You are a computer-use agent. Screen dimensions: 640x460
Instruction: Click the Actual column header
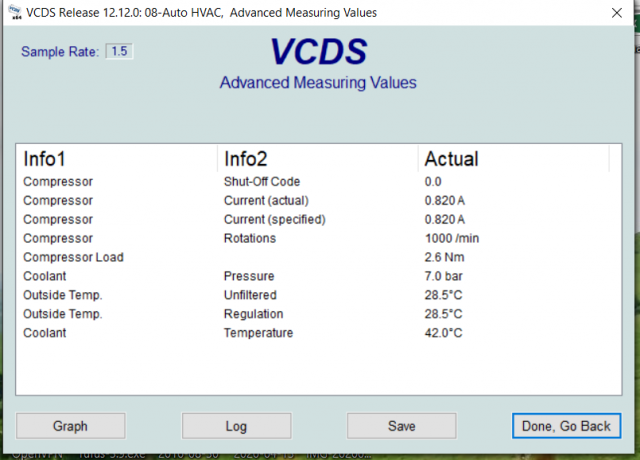(x=451, y=159)
